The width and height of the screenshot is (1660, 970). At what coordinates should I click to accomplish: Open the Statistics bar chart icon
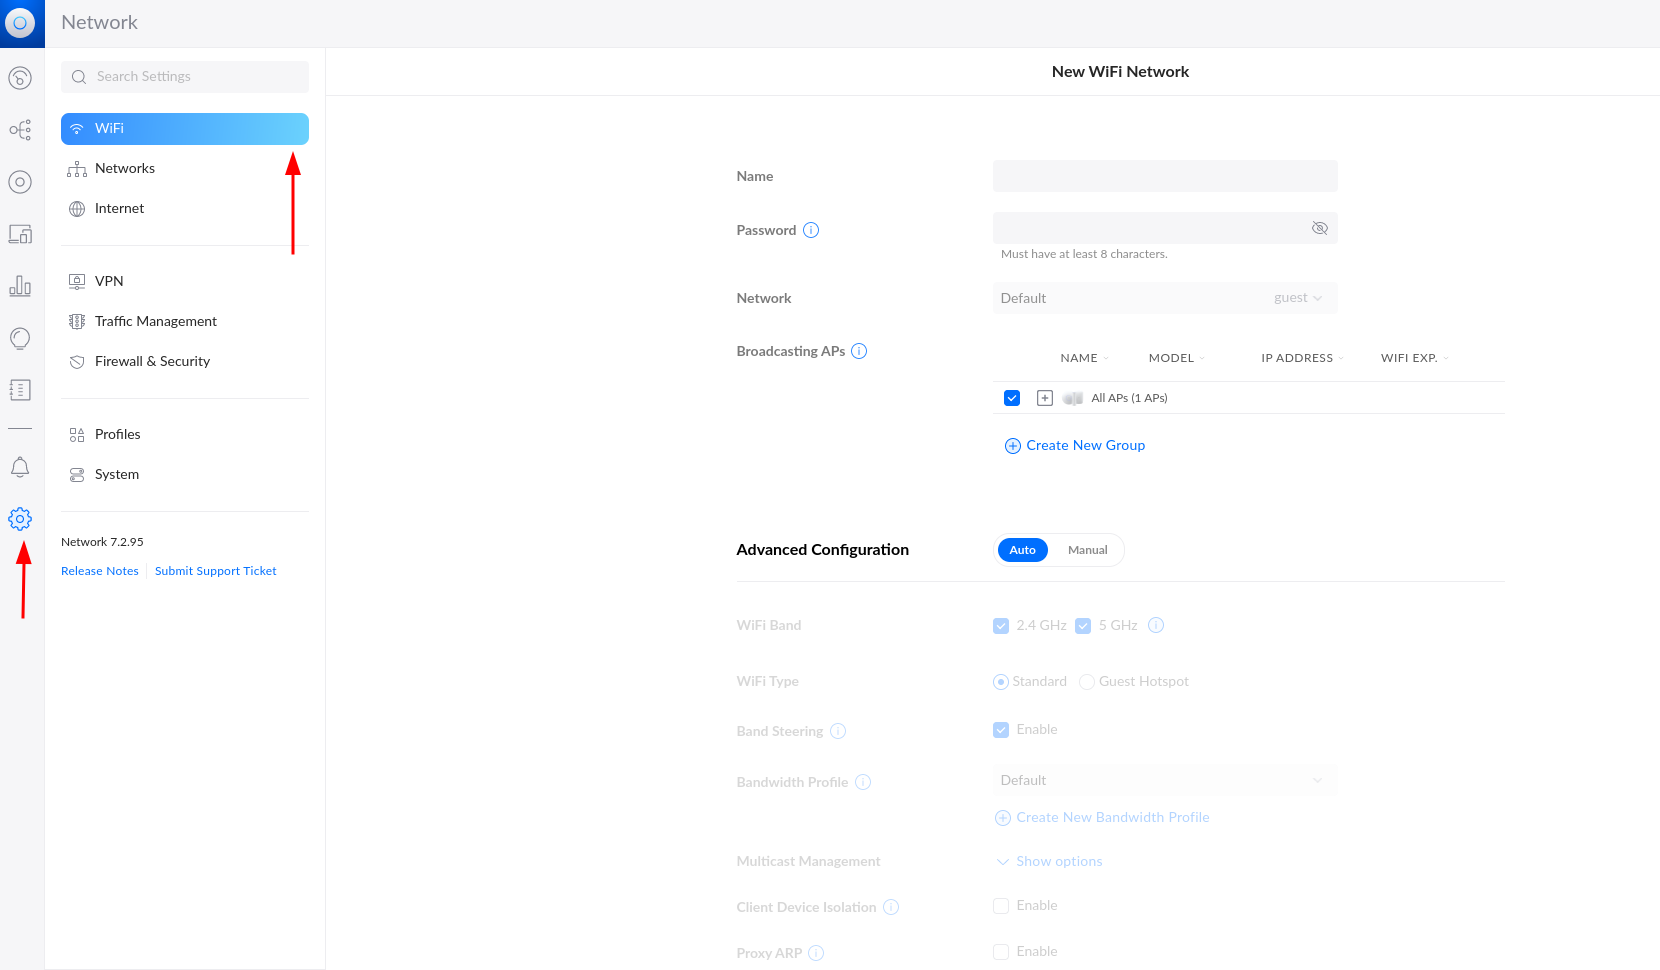point(20,286)
